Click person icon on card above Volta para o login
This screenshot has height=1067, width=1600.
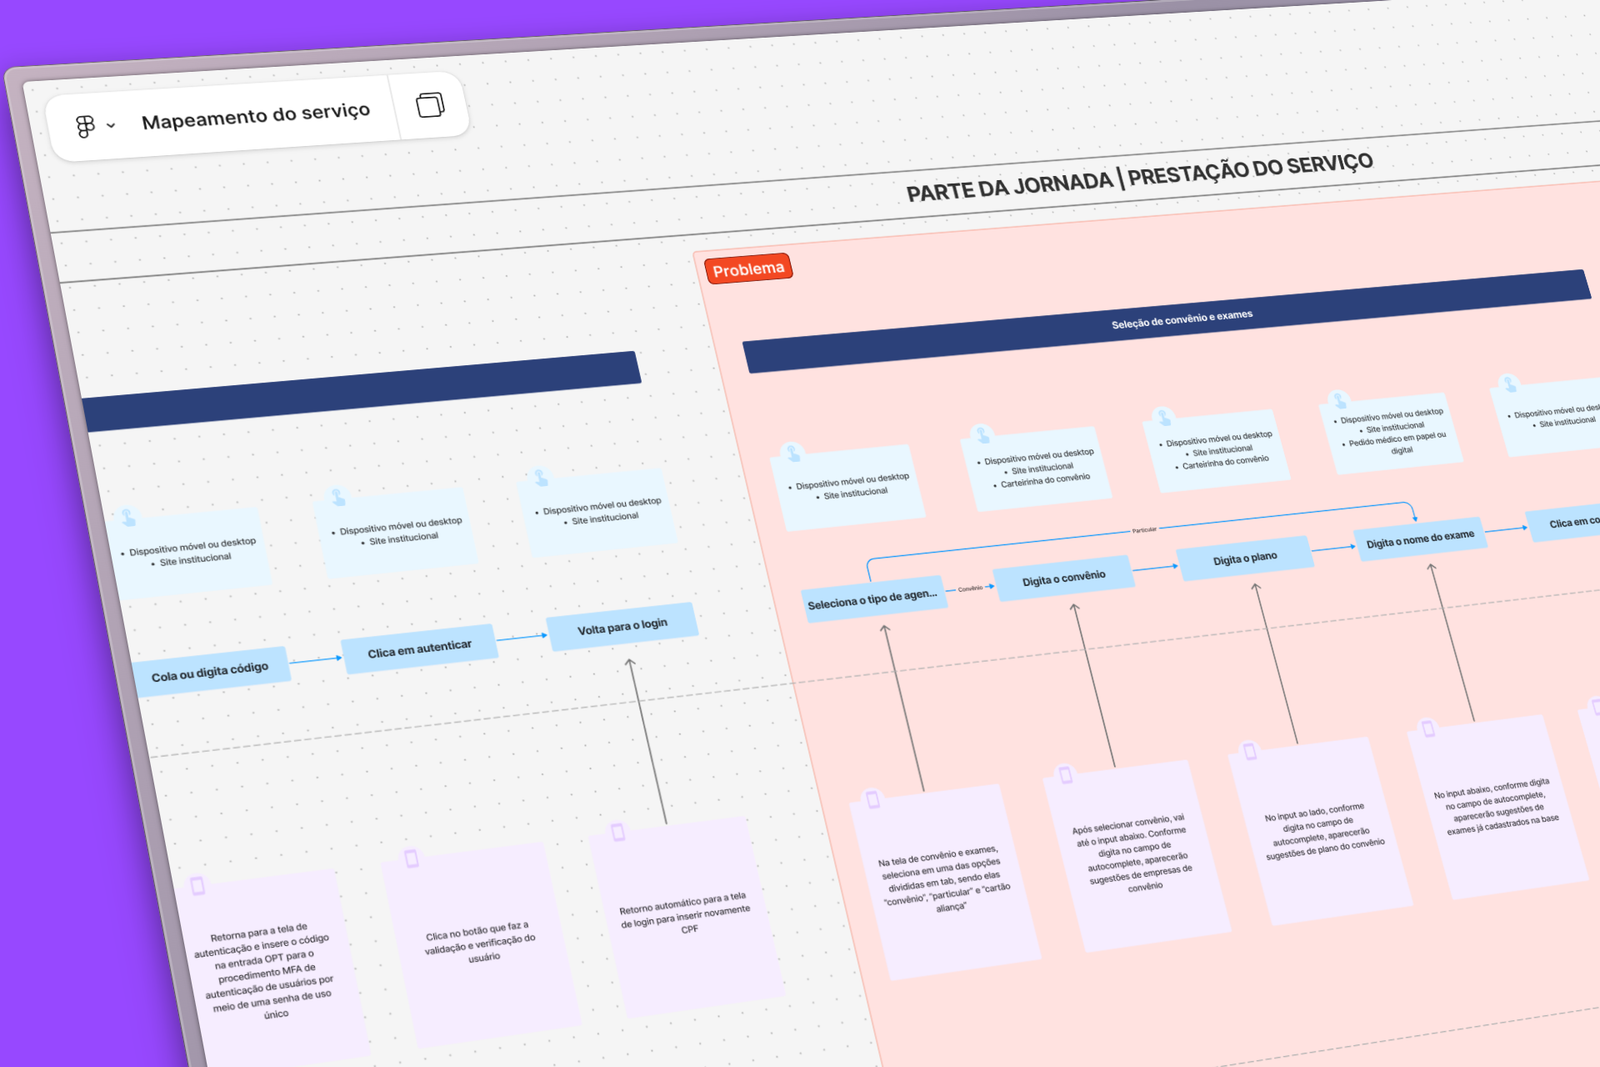541,478
